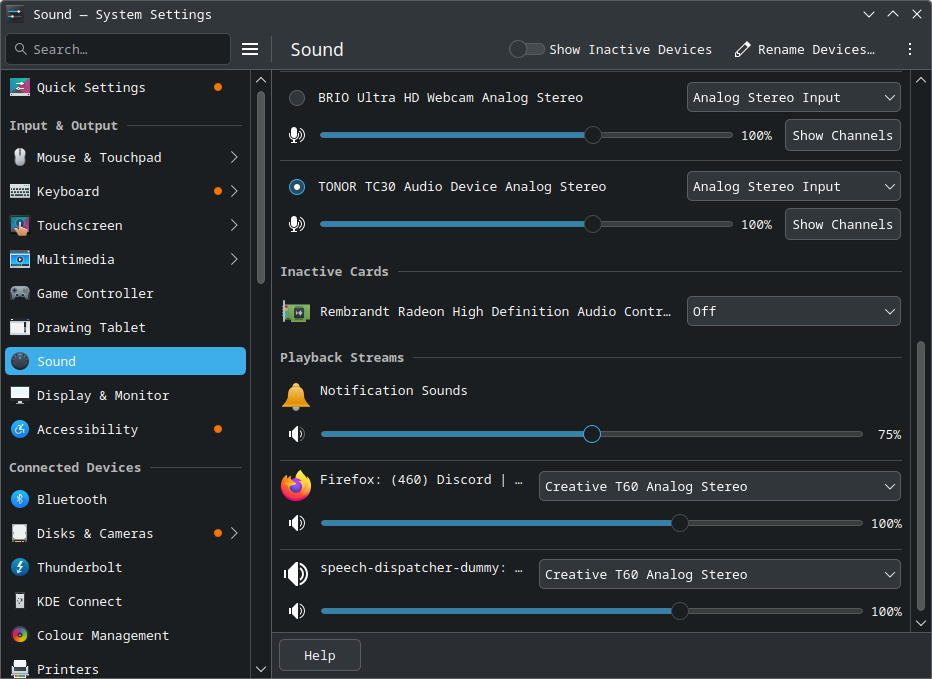Click the Thunderbolt icon in sidebar
932x679 pixels.
pos(20,567)
